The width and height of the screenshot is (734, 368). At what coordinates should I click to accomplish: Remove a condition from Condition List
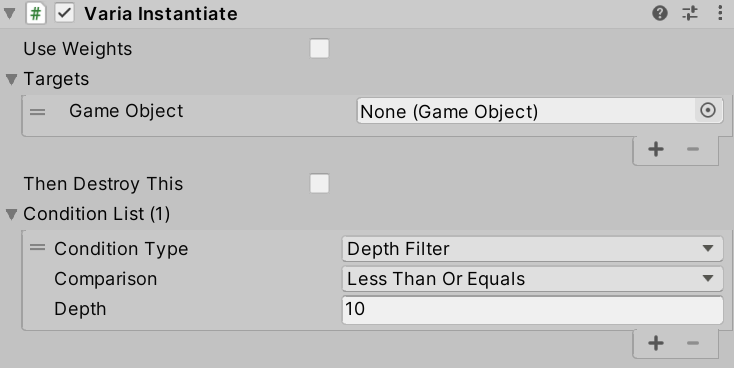[x=693, y=343]
